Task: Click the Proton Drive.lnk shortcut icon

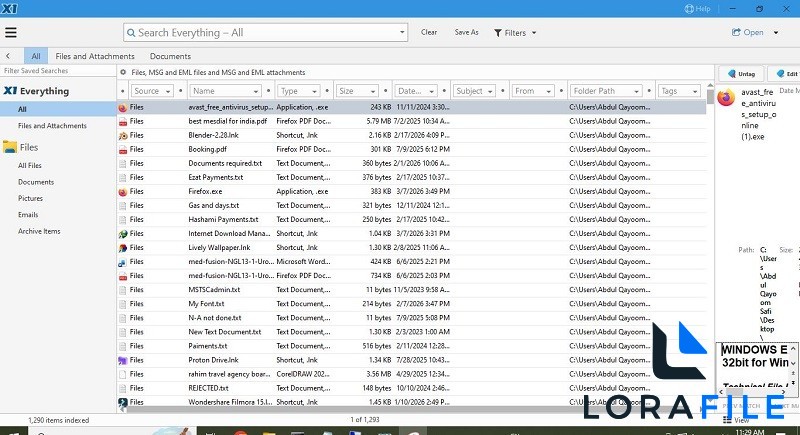Action: click(122, 360)
